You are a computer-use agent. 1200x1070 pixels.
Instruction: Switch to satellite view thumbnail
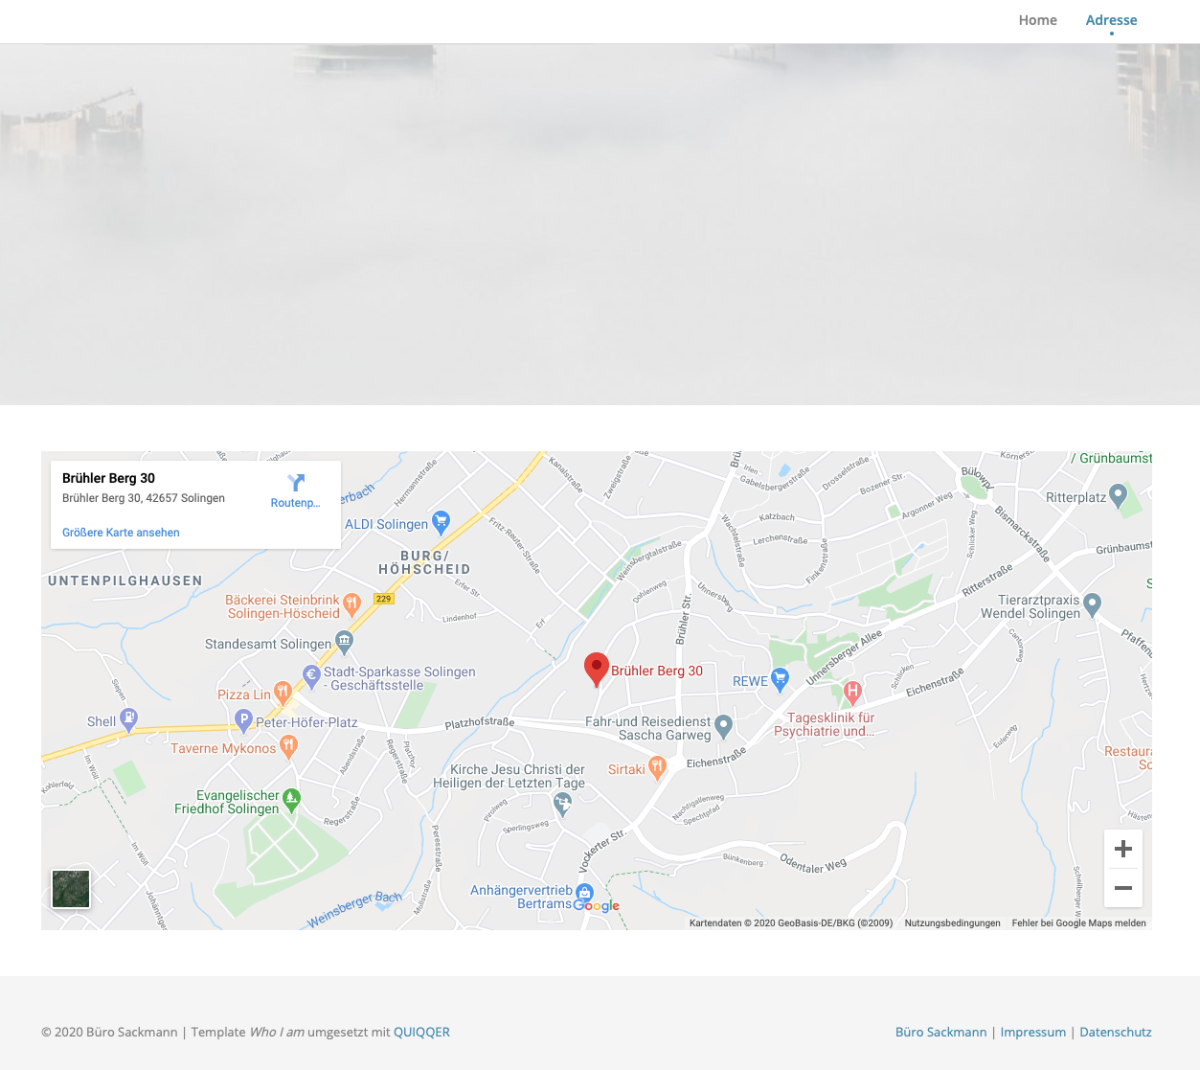click(x=71, y=889)
